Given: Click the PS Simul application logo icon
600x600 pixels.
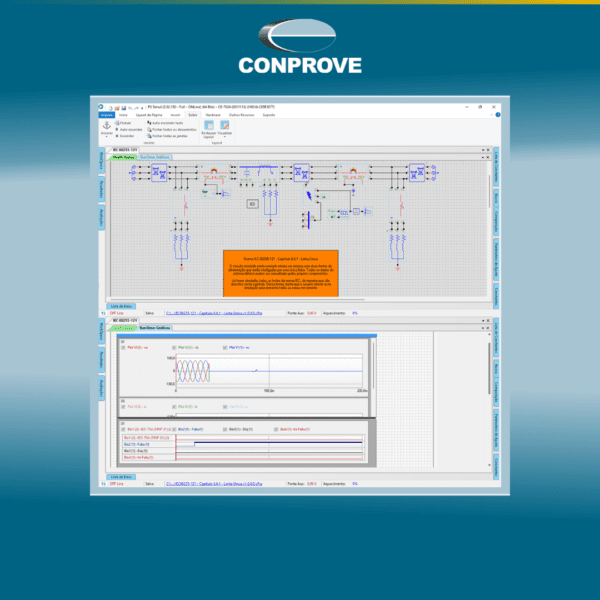Looking at the screenshot, I should [x=101, y=107].
